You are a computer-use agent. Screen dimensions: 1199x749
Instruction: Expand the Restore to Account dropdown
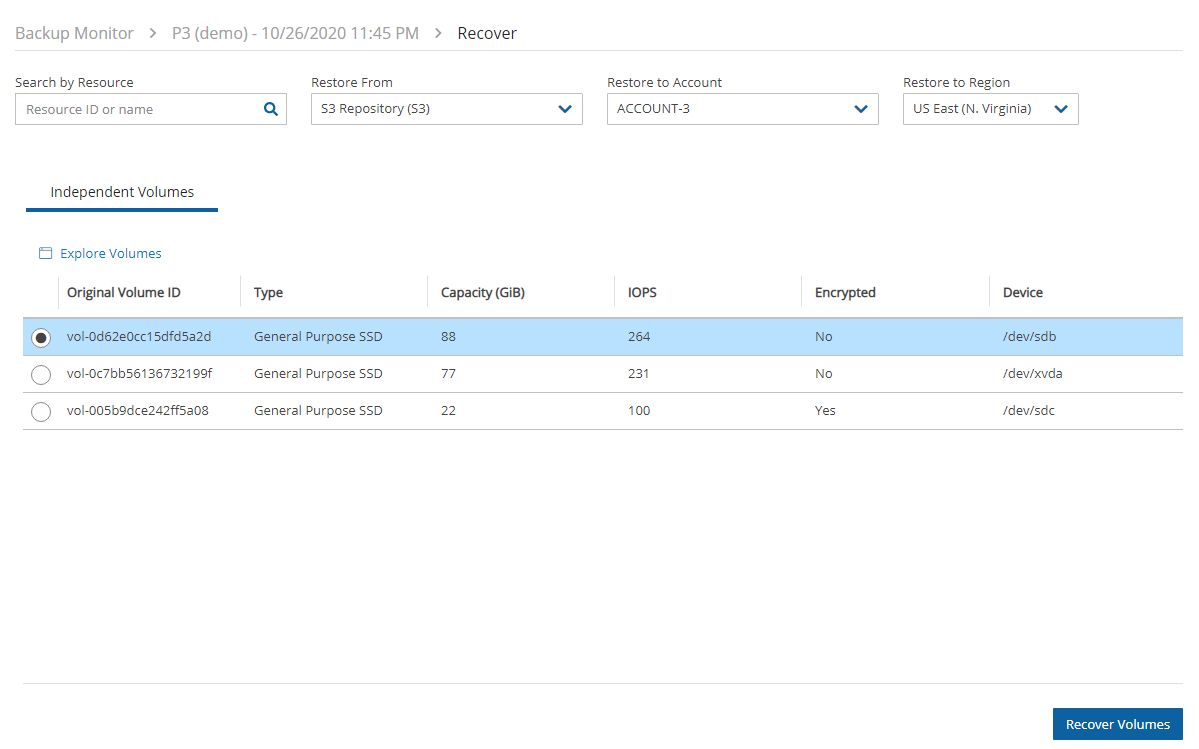click(x=742, y=109)
